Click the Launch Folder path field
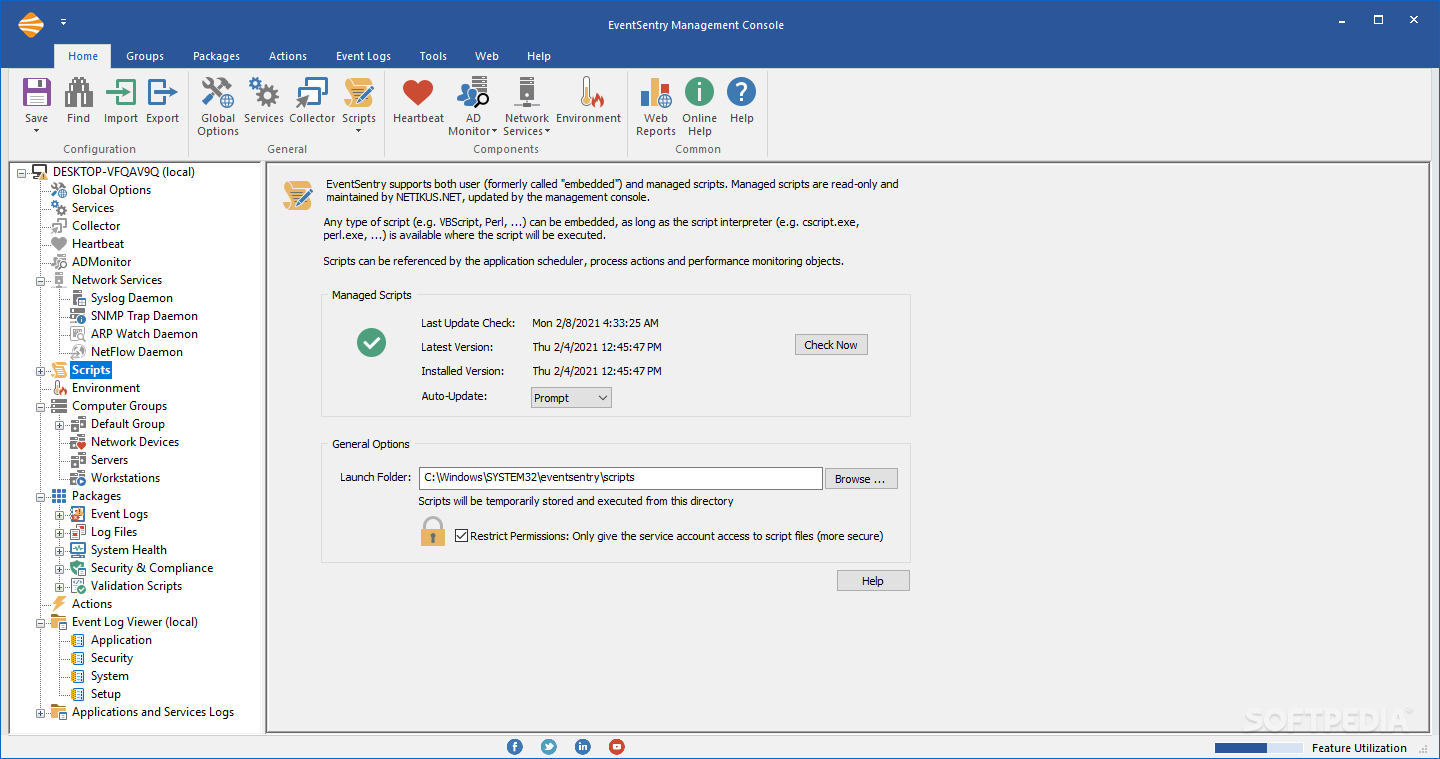The height and width of the screenshot is (759, 1440). pos(620,478)
